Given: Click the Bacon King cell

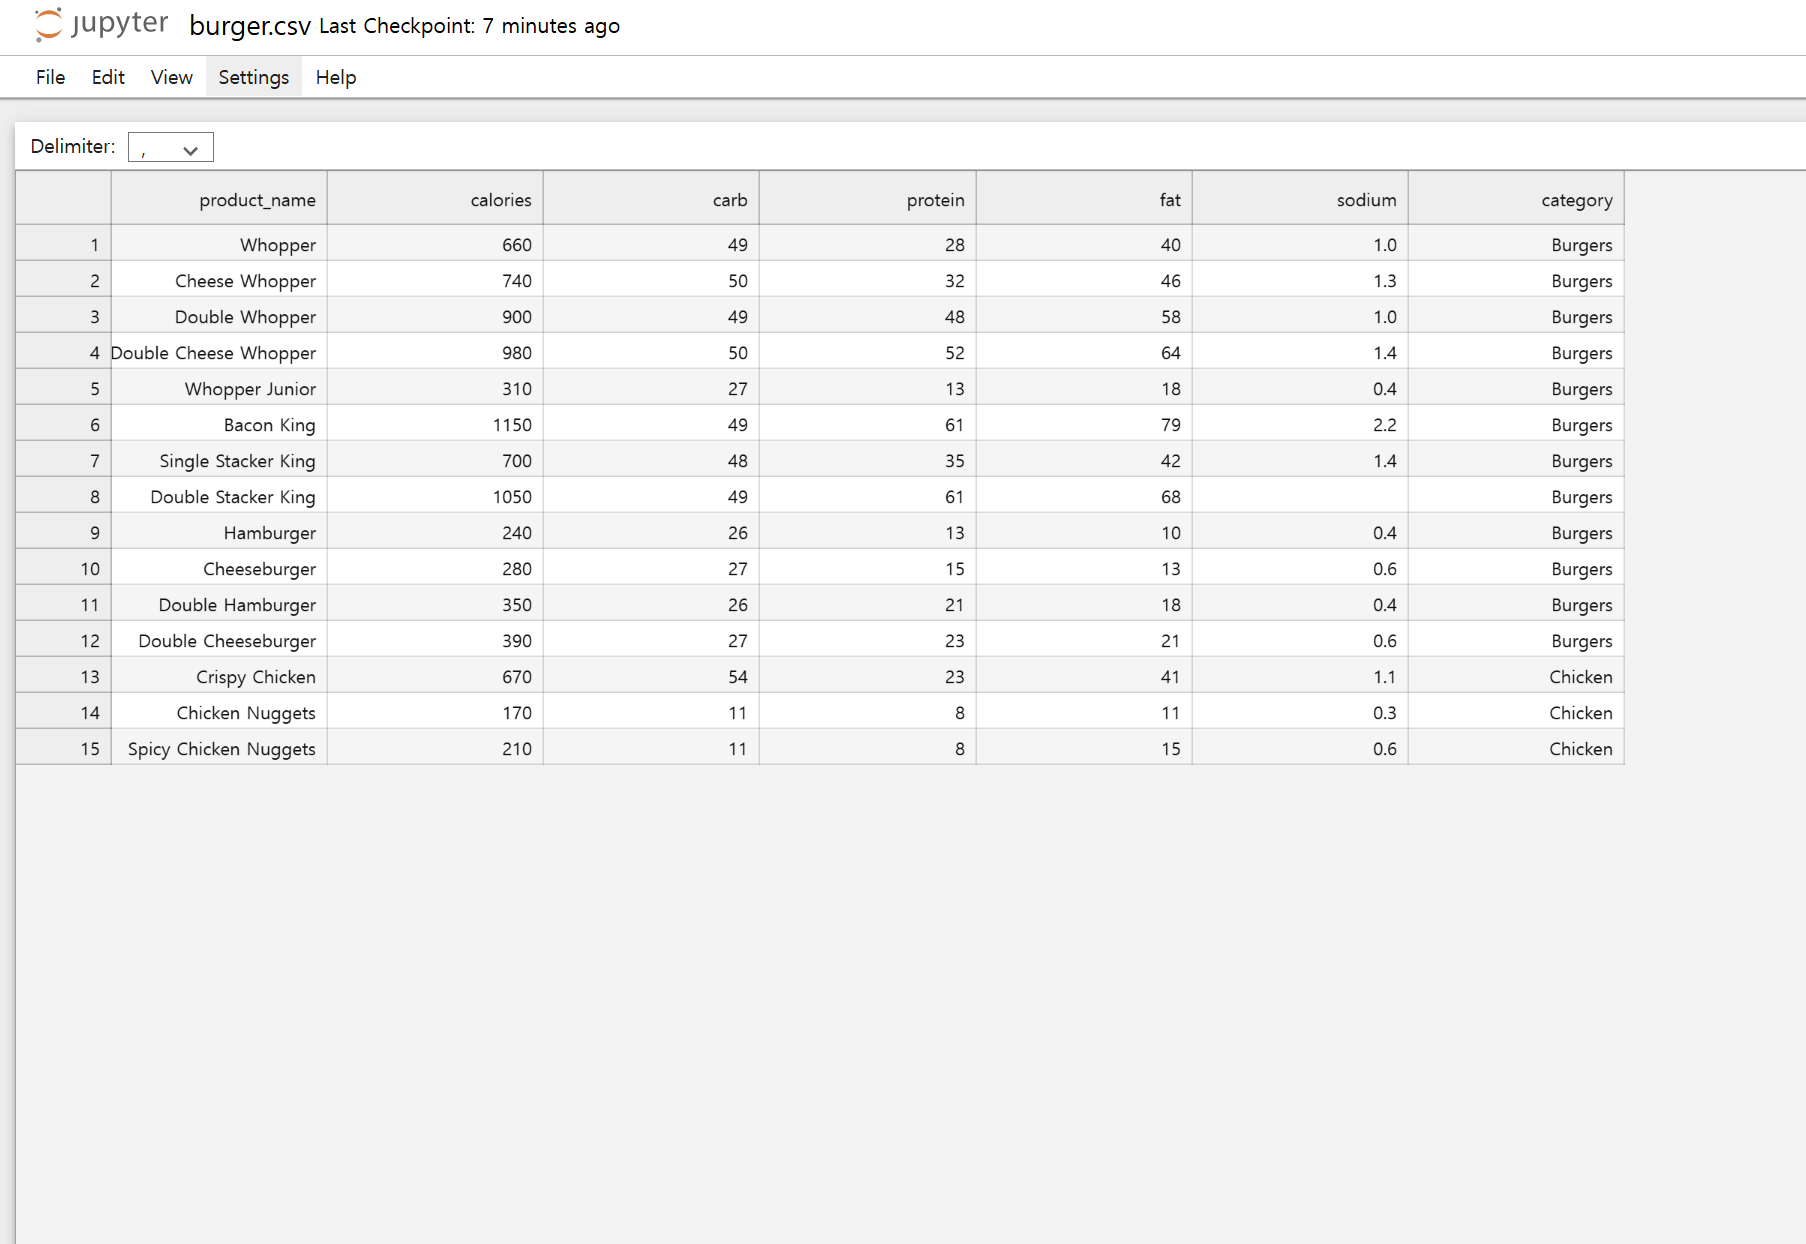Looking at the screenshot, I should tap(219, 424).
